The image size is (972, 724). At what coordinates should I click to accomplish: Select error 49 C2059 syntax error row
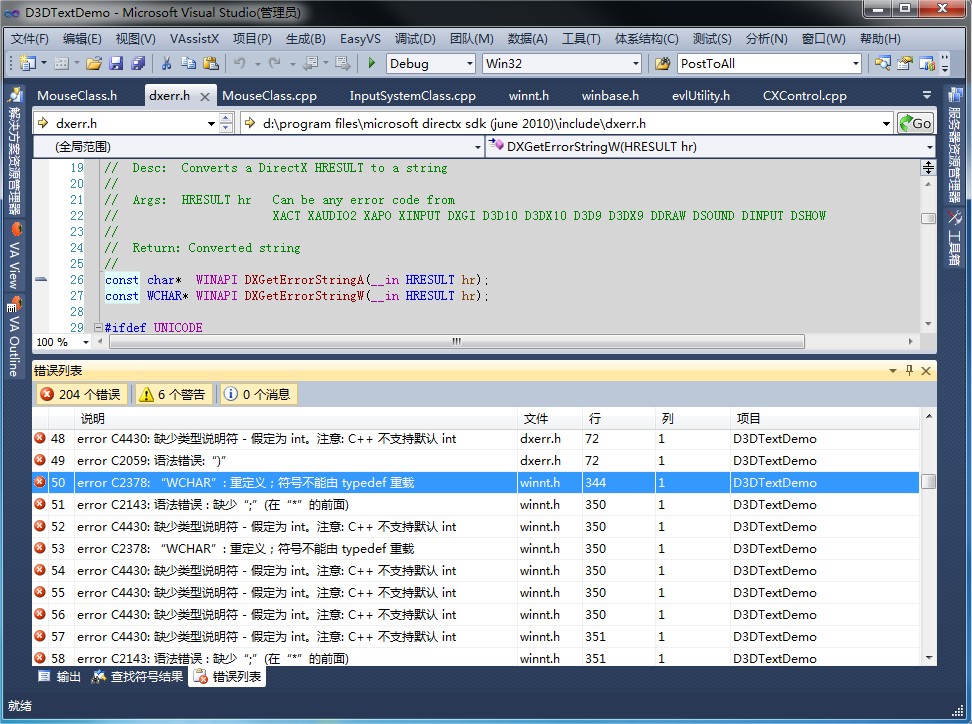coord(475,461)
